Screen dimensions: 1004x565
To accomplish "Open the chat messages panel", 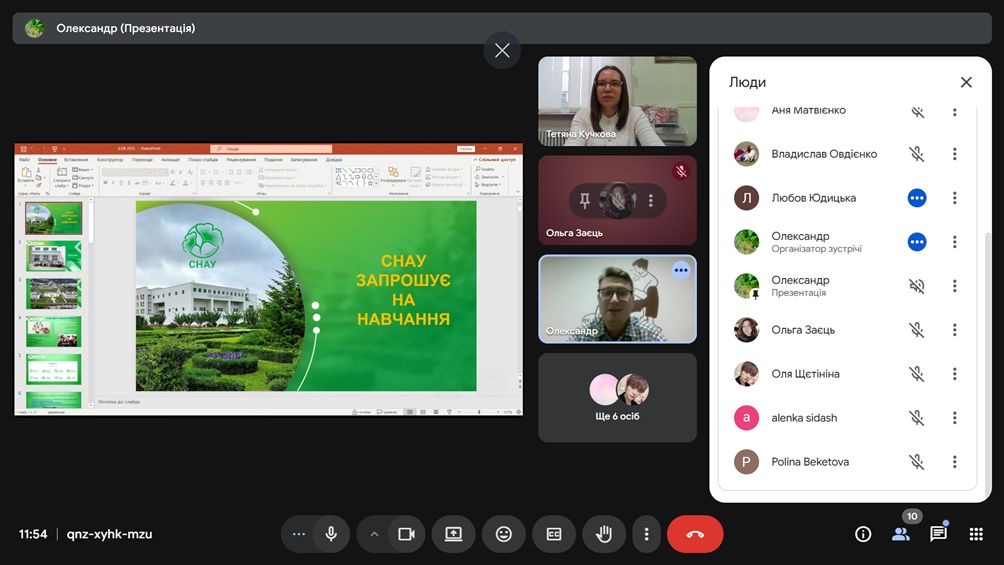I will 938,534.
